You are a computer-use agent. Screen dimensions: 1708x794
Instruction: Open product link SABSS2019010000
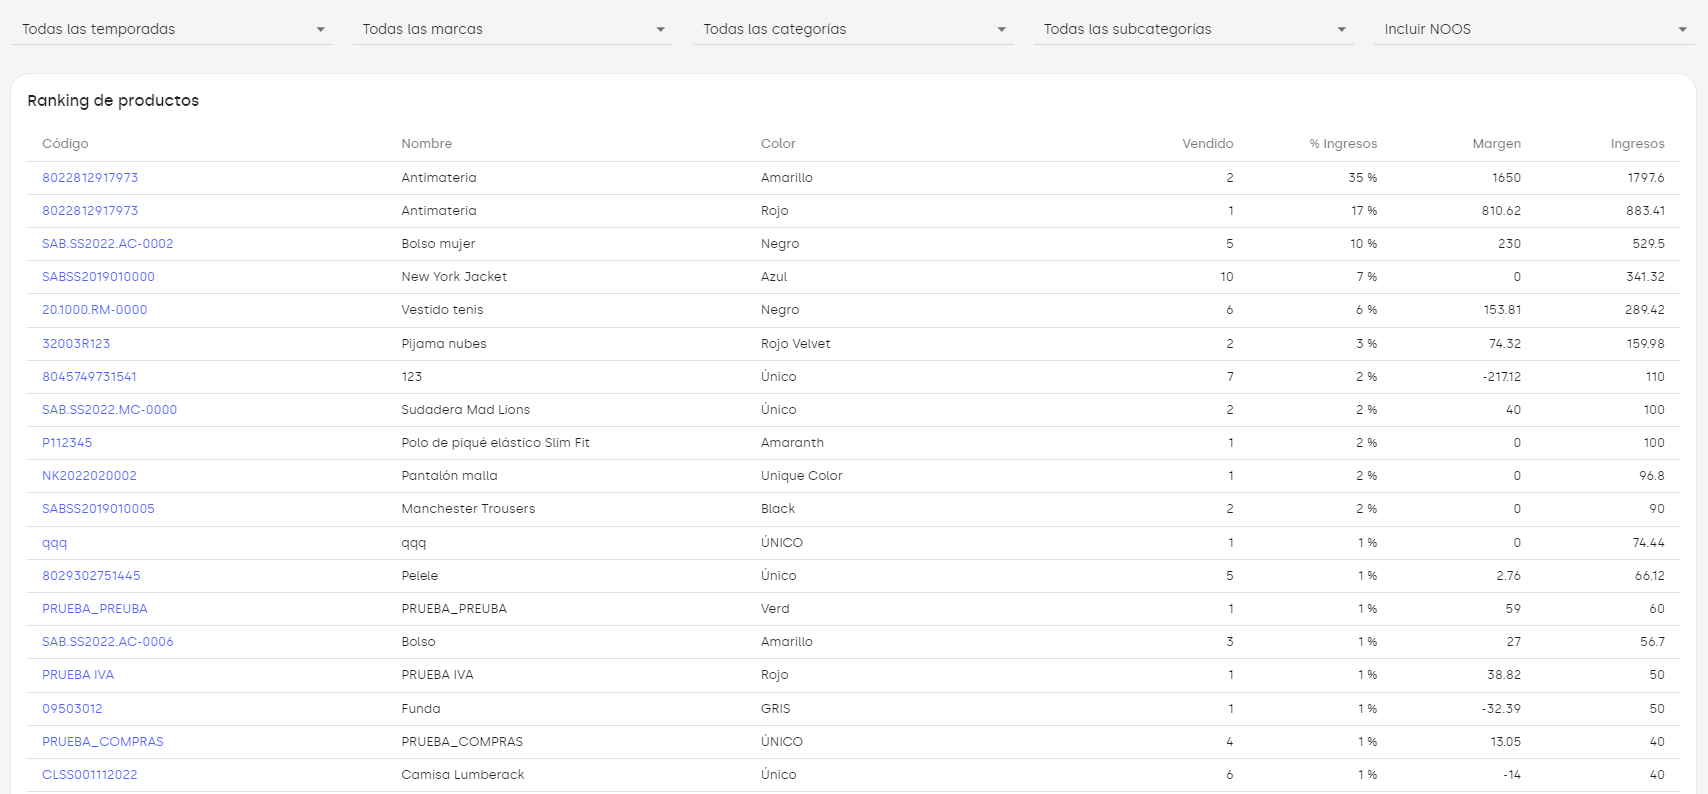point(98,276)
